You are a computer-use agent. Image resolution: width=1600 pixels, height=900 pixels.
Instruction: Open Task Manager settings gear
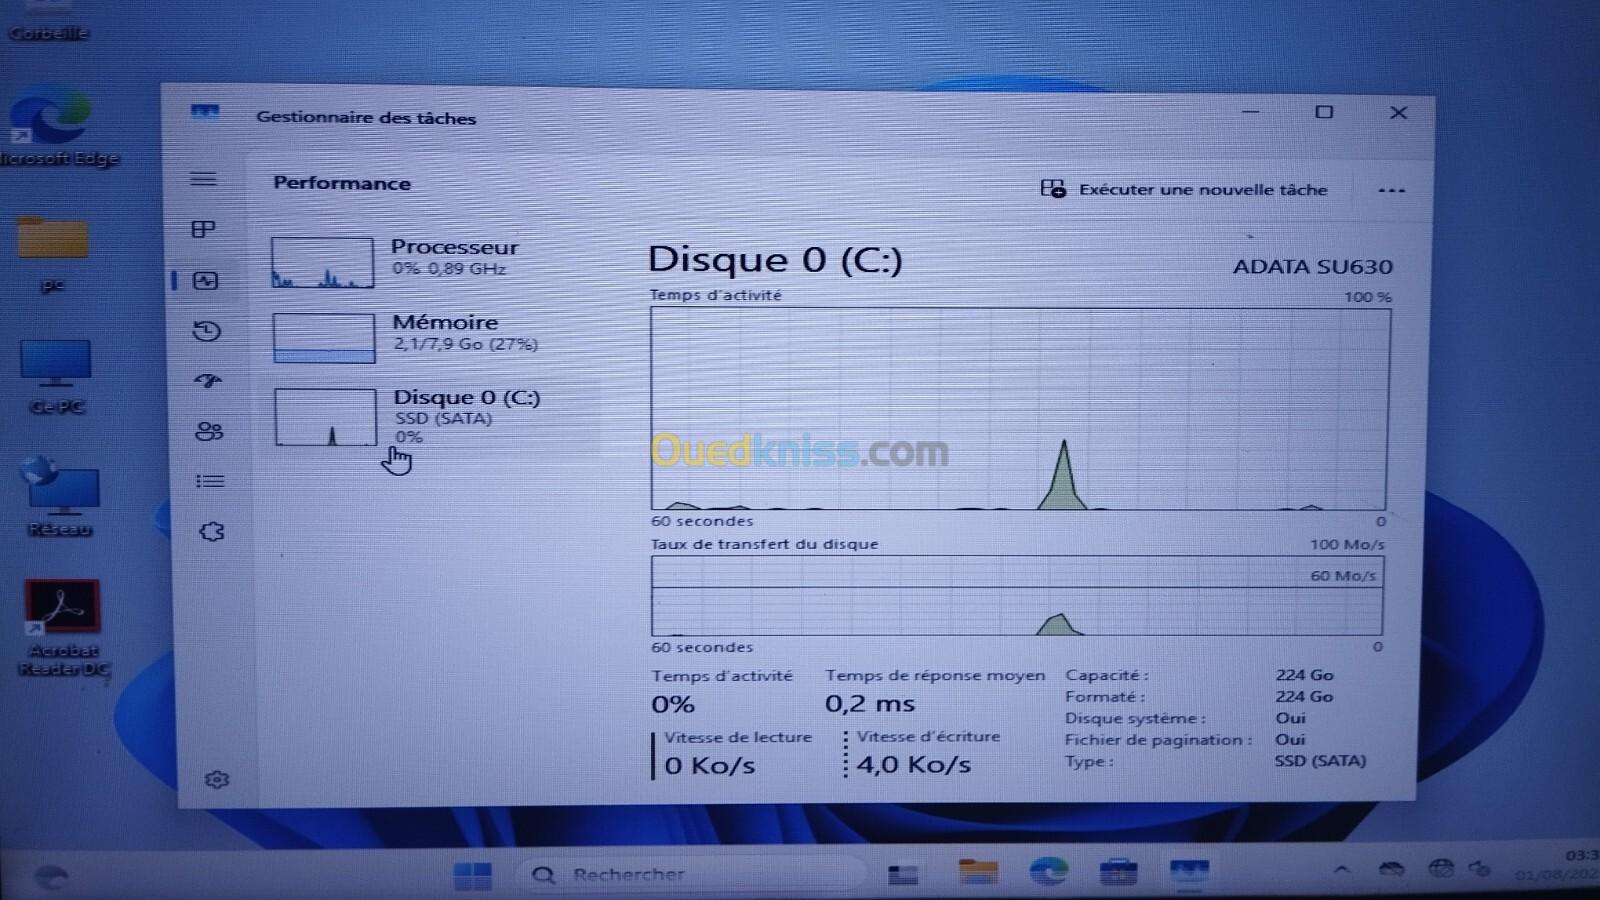(x=216, y=779)
